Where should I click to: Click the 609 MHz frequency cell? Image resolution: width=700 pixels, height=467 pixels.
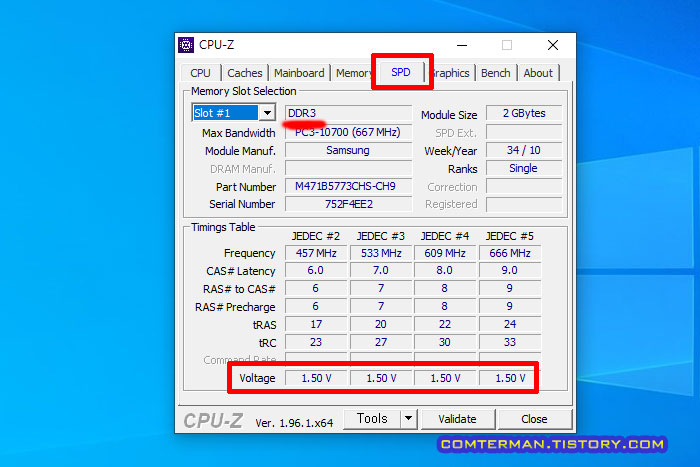pos(445,253)
